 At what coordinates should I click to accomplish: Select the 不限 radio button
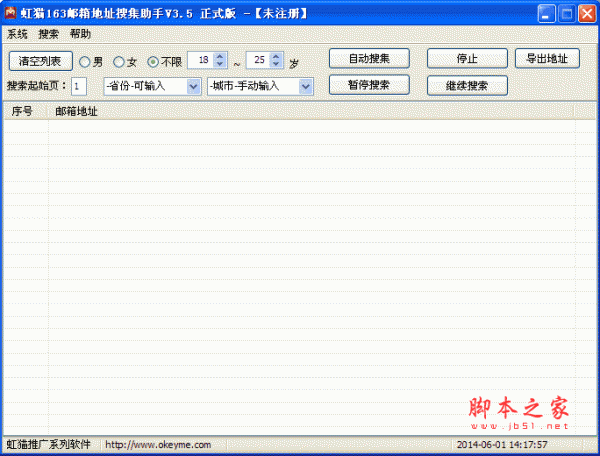[x=165, y=62]
